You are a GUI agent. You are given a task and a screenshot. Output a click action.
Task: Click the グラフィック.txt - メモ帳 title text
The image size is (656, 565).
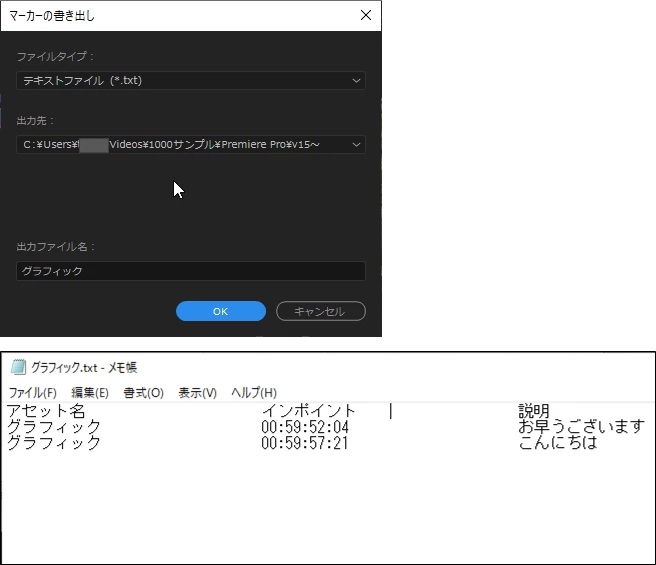pyautogui.click(x=84, y=367)
